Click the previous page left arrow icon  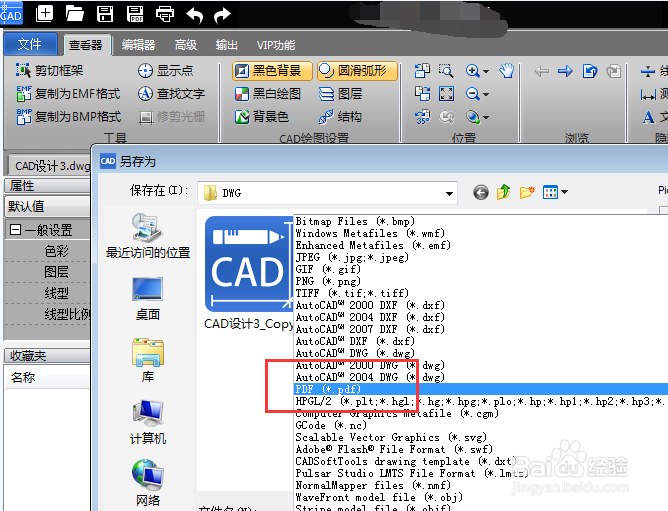pos(541,71)
